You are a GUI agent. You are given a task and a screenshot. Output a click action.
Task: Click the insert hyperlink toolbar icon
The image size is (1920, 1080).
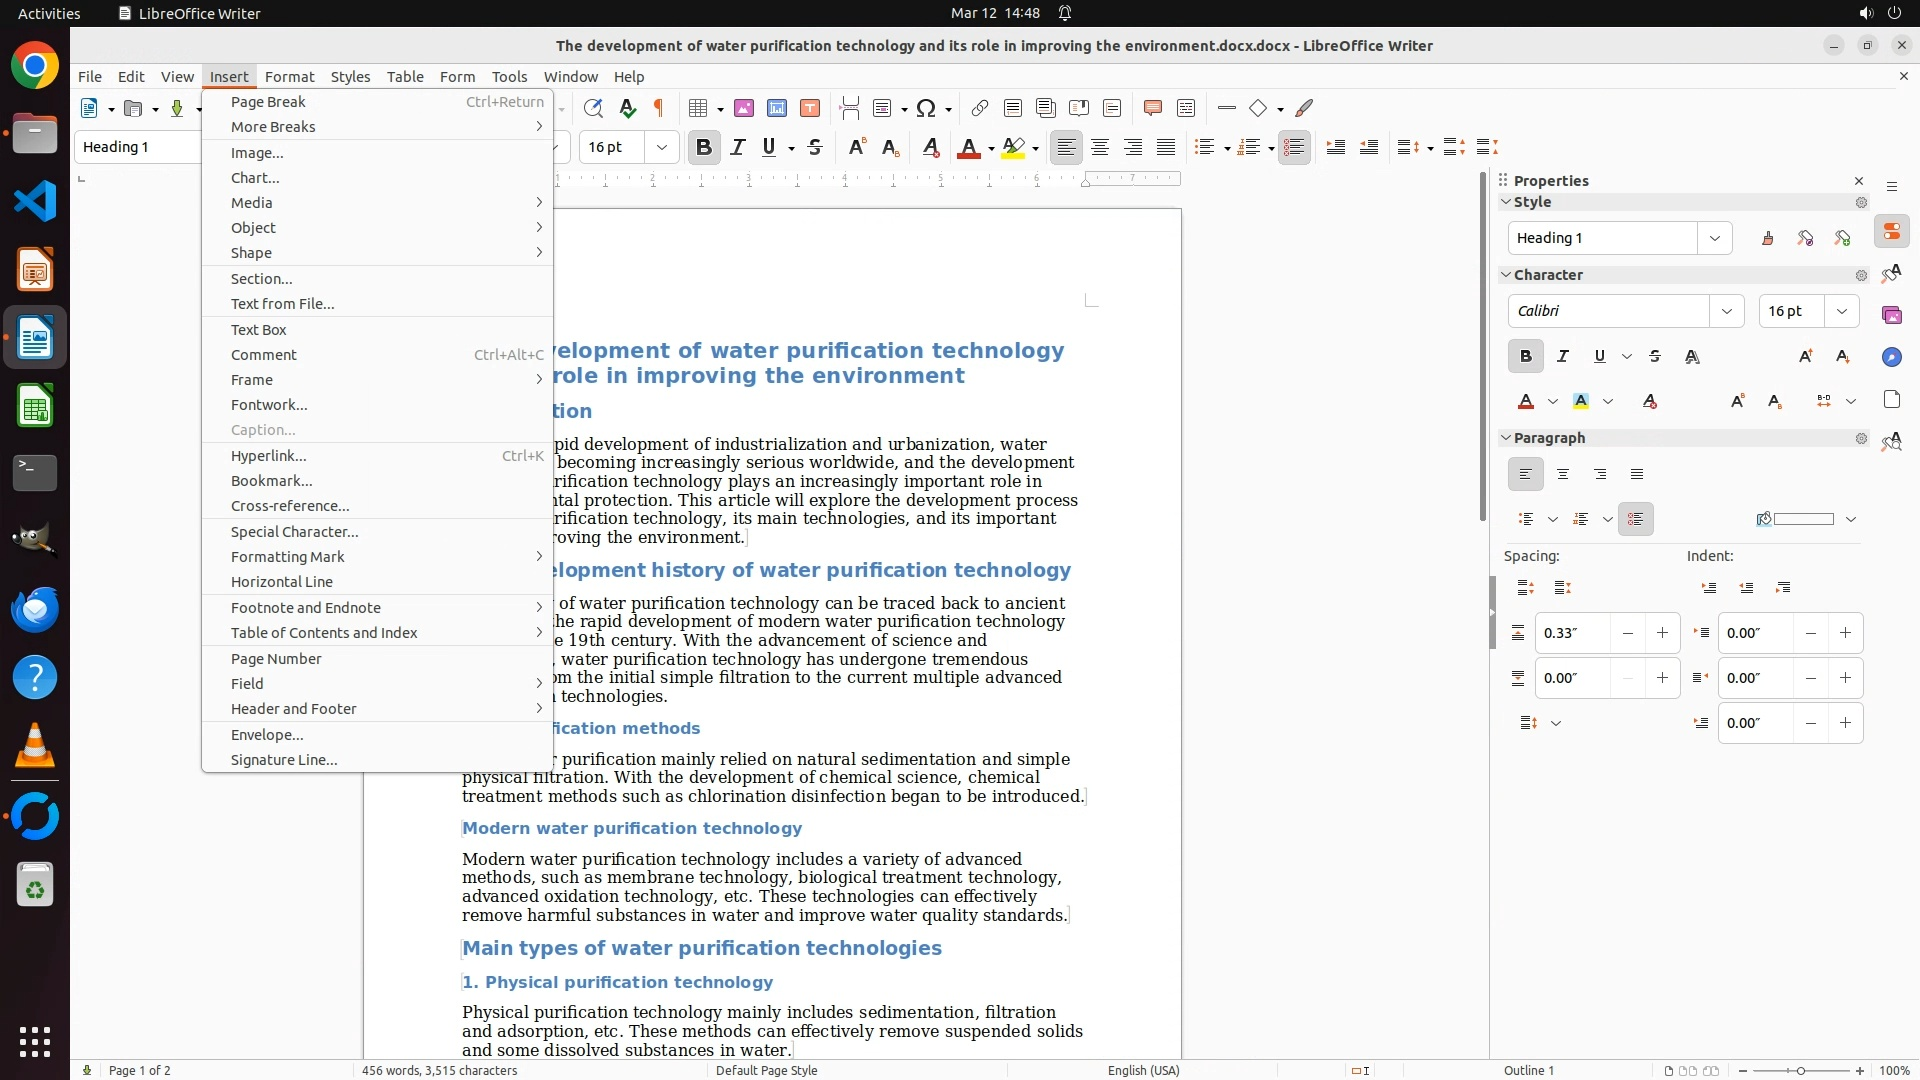pos(980,108)
